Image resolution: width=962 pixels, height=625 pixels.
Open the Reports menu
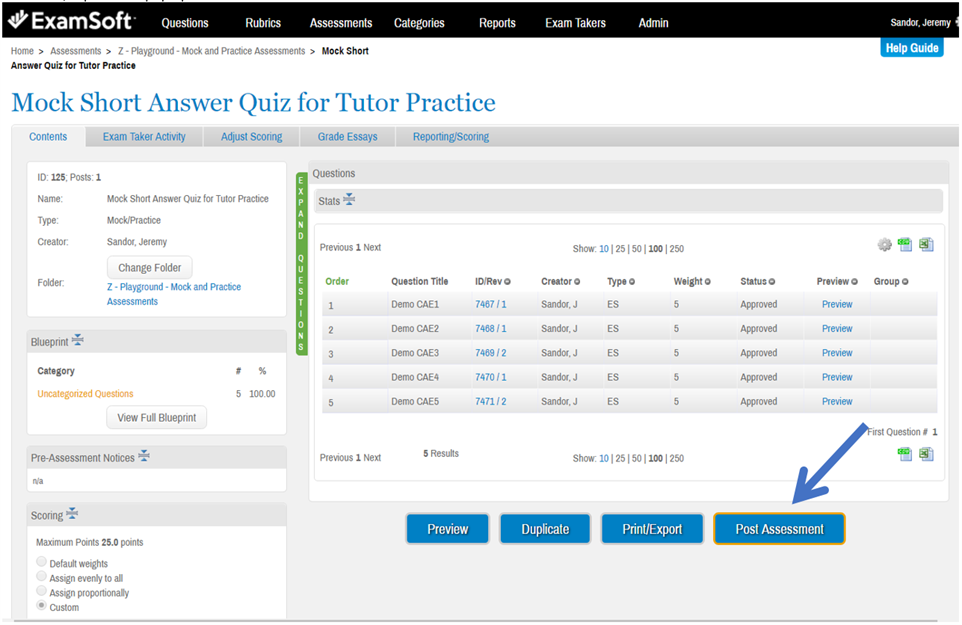tap(497, 23)
